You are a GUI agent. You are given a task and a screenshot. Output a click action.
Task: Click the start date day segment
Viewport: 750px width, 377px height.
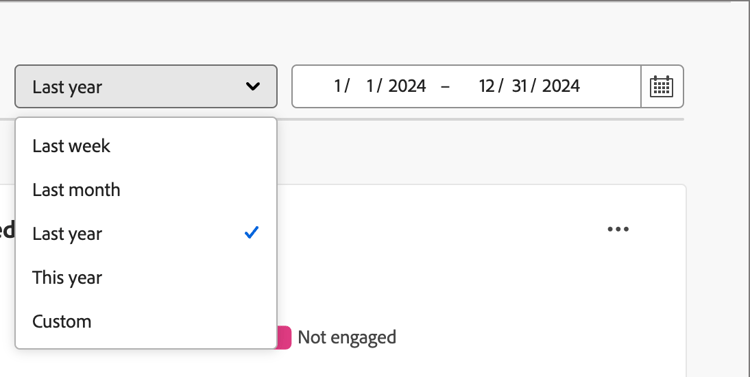tap(370, 86)
